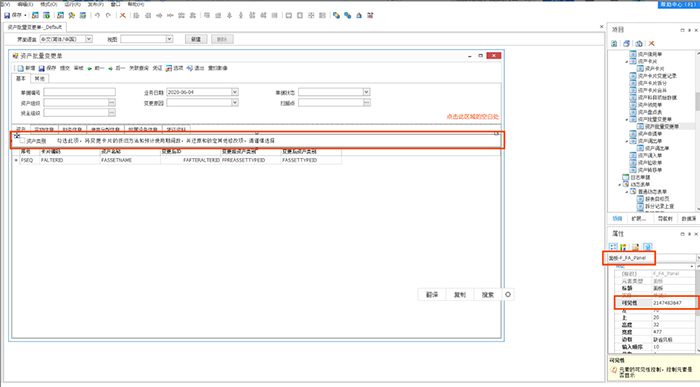Click the 新增 icon in the form toolbar
700x387 pixels.
pos(21,68)
